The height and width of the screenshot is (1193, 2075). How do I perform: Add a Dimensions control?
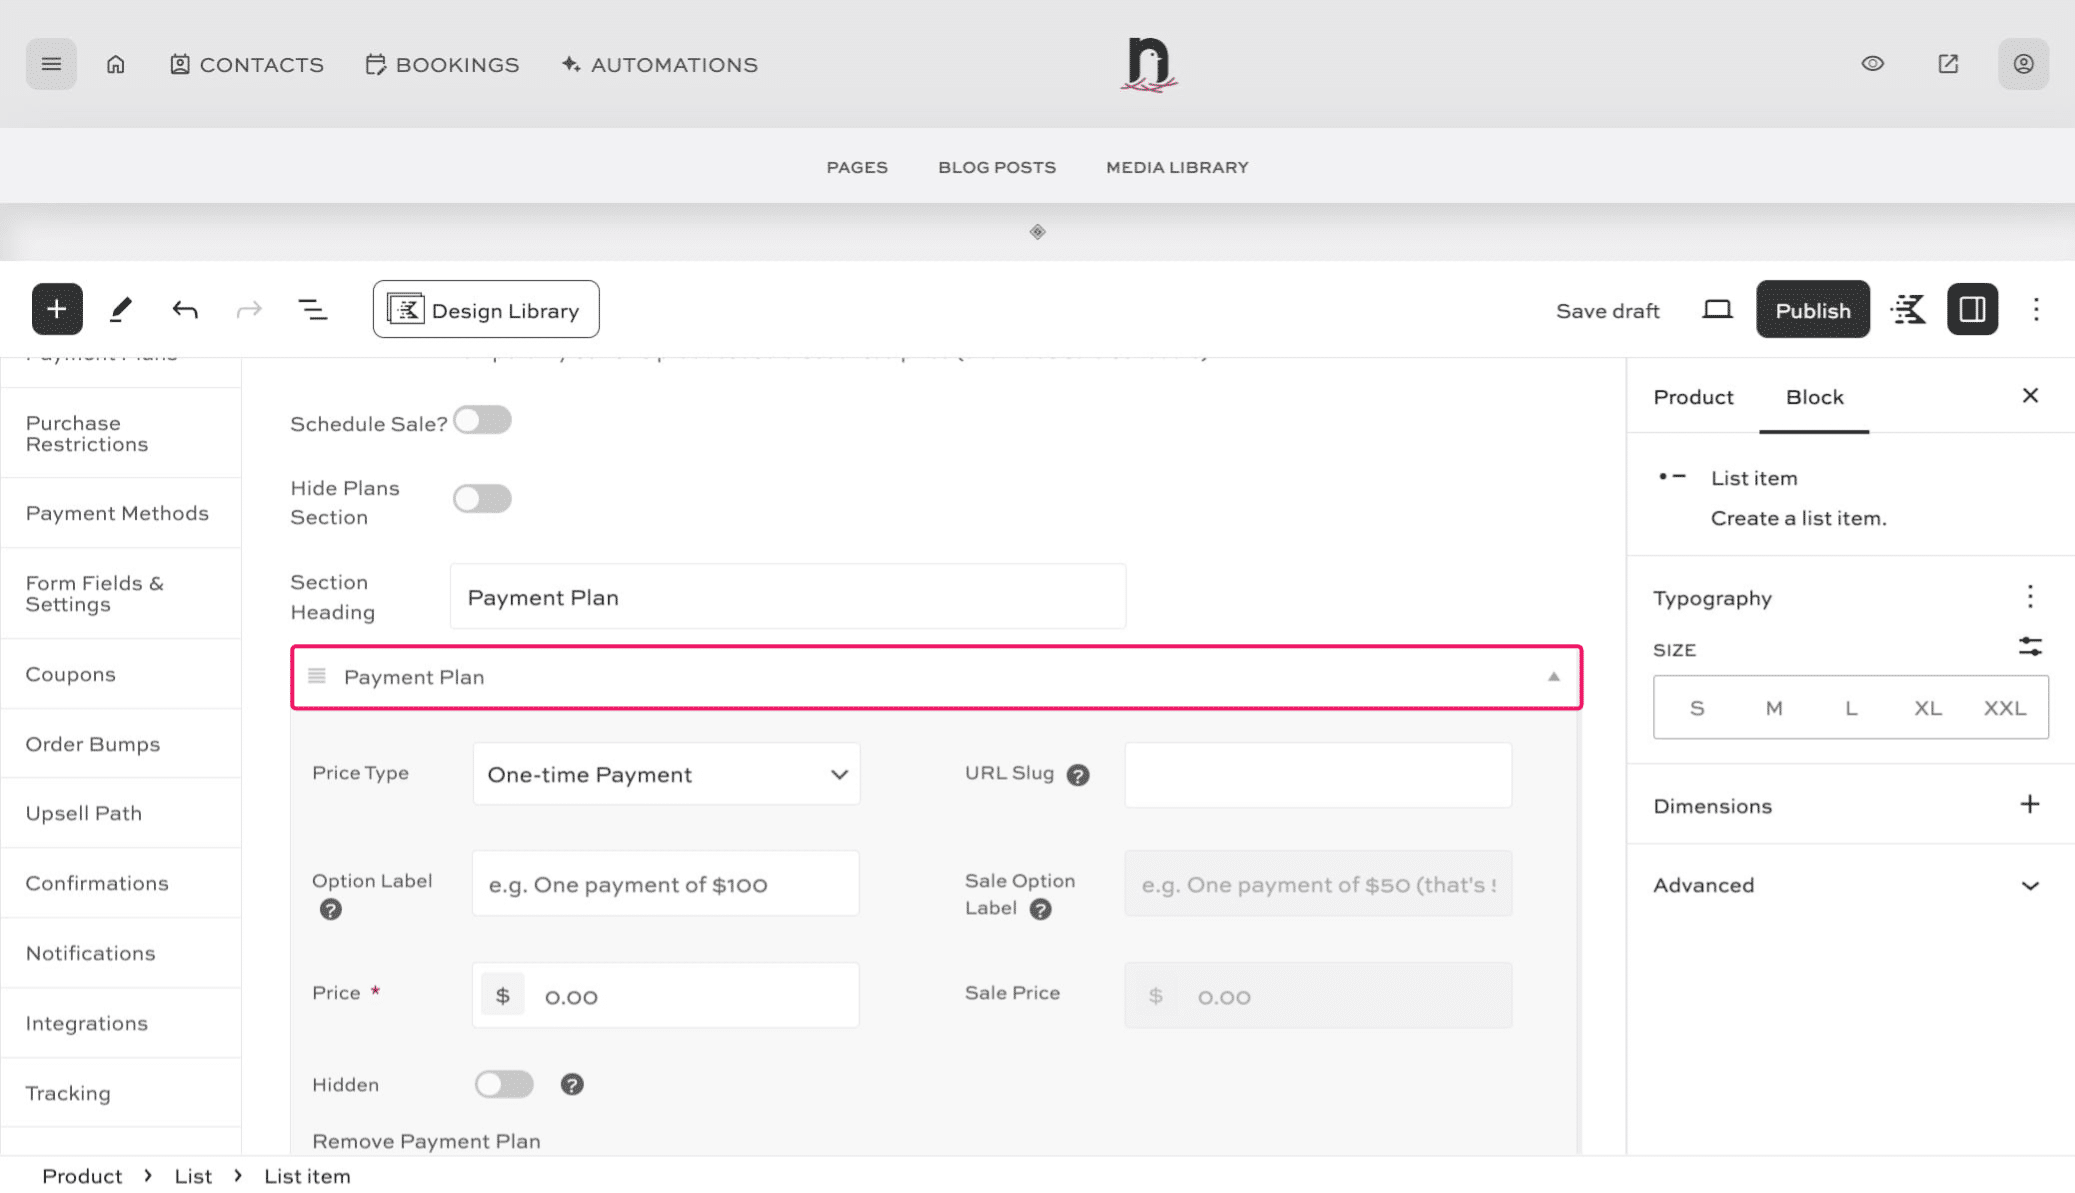[x=2030, y=804]
